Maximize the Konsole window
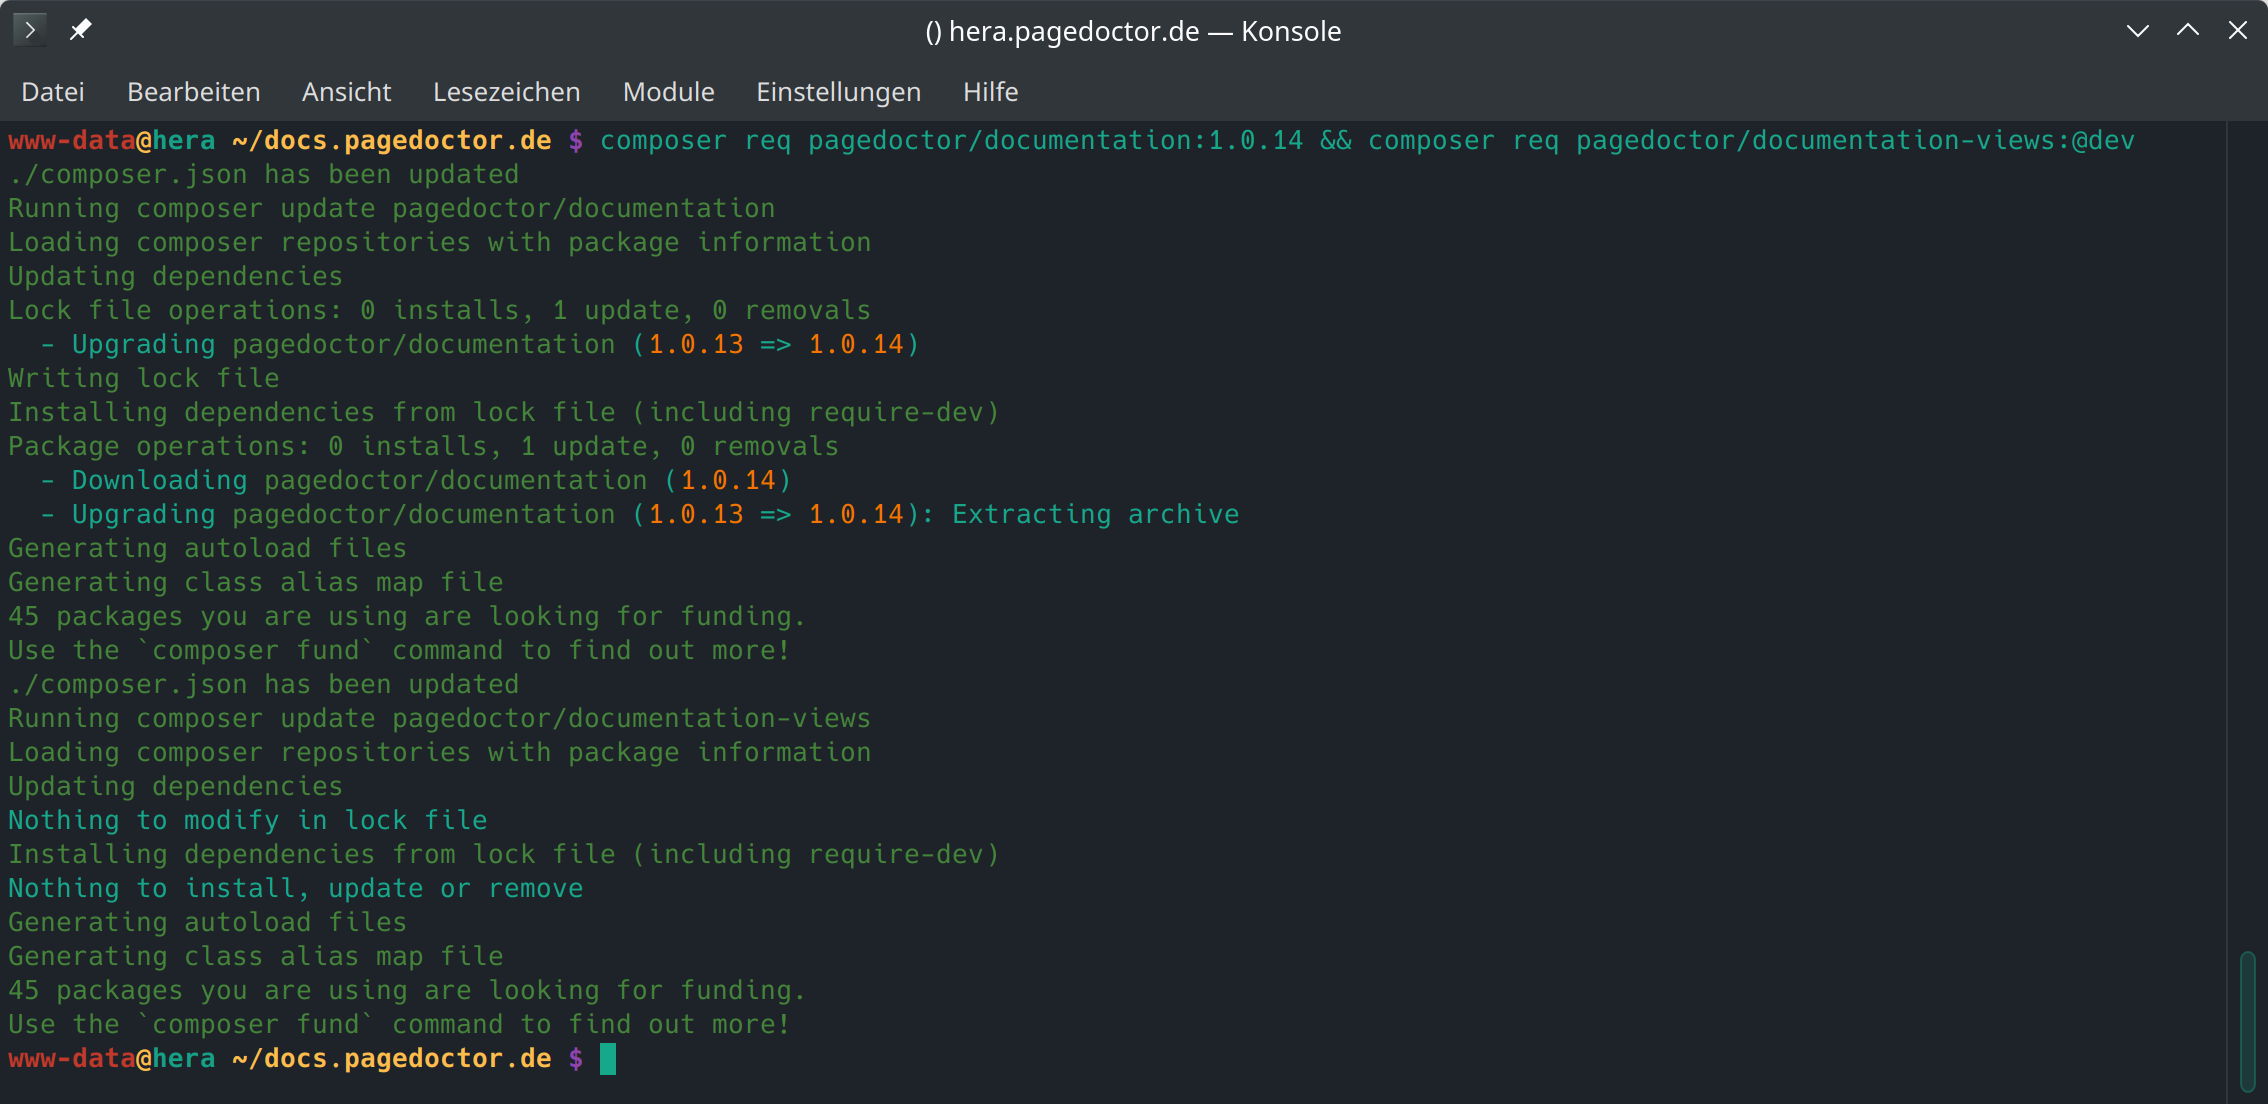 pyautogui.click(x=2188, y=30)
